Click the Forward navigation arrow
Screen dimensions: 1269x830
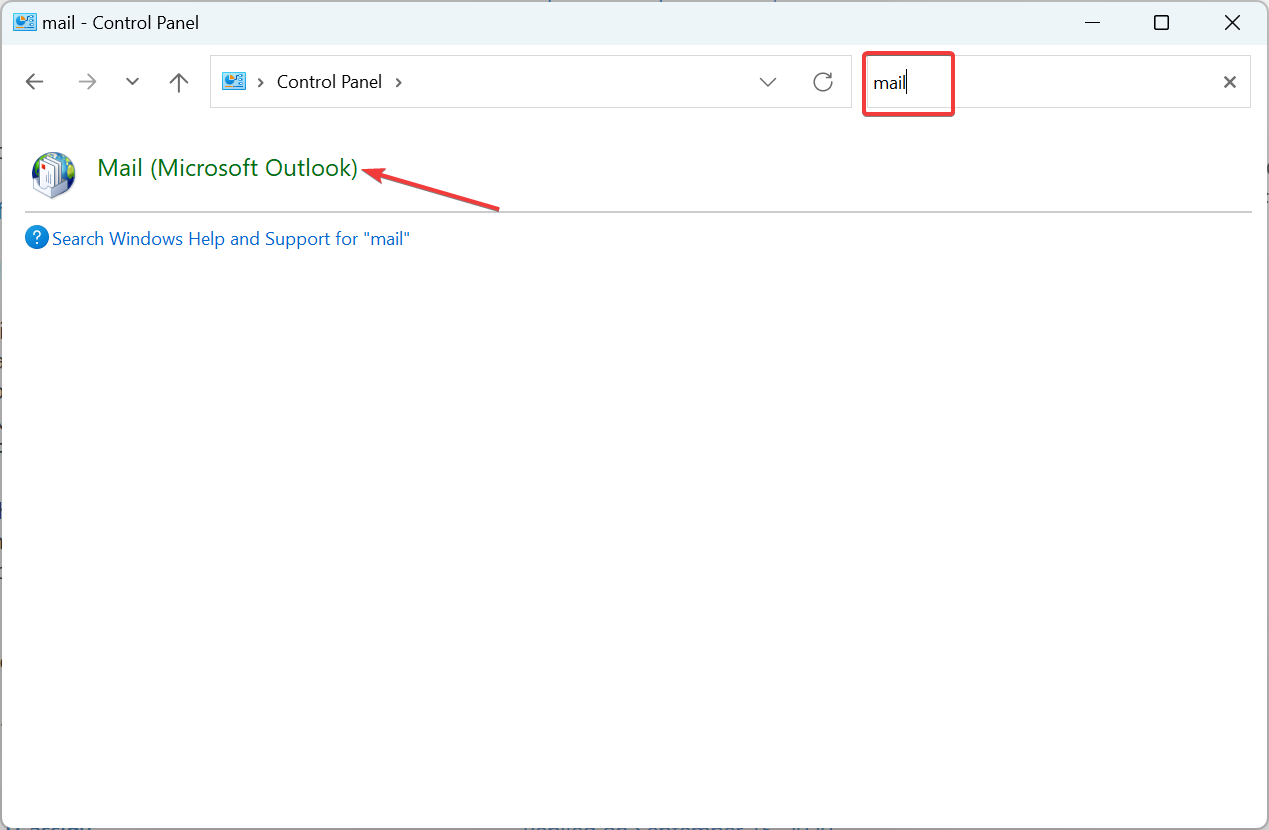point(87,82)
